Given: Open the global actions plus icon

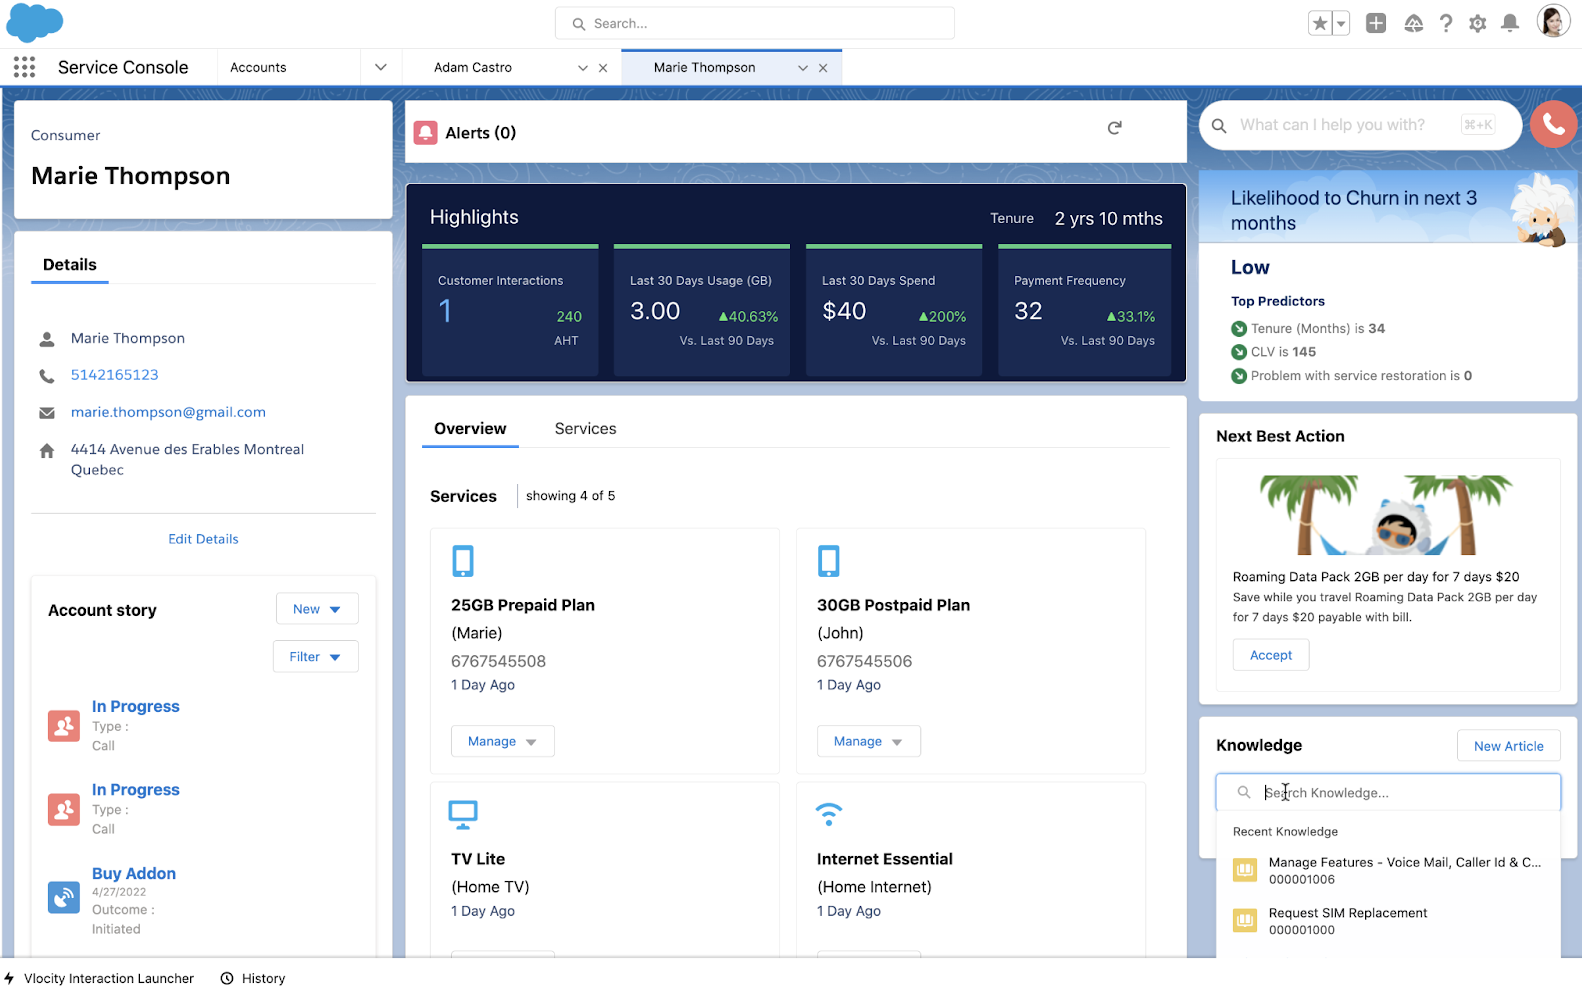Looking at the screenshot, I should tap(1376, 23).
